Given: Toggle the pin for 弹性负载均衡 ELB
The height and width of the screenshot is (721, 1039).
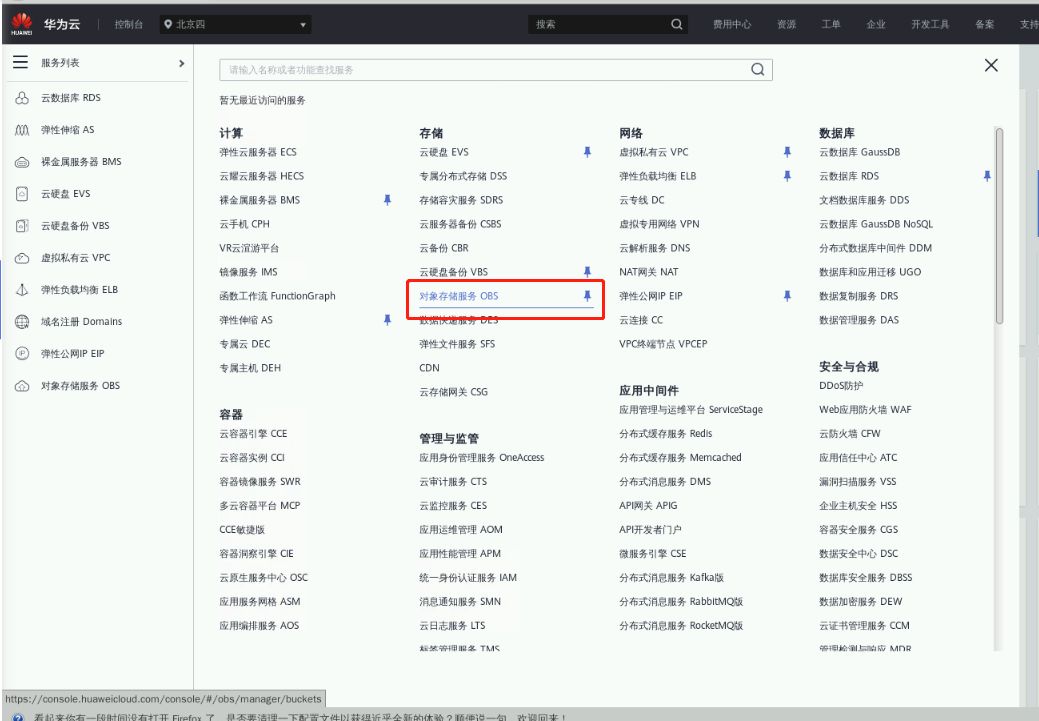Looking at the screenshot, I should click(787, 176).
